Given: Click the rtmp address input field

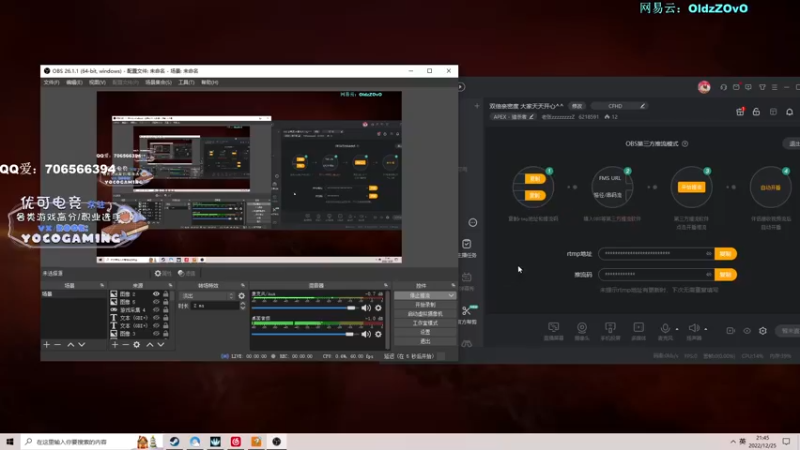Looking at the screenshot, I should [x=656, y=254].
